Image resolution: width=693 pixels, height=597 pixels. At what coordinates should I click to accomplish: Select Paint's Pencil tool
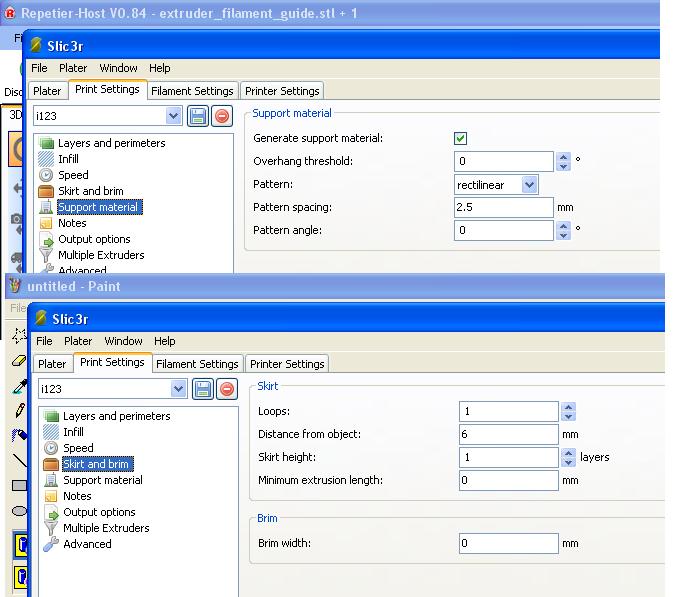point(19,411)
